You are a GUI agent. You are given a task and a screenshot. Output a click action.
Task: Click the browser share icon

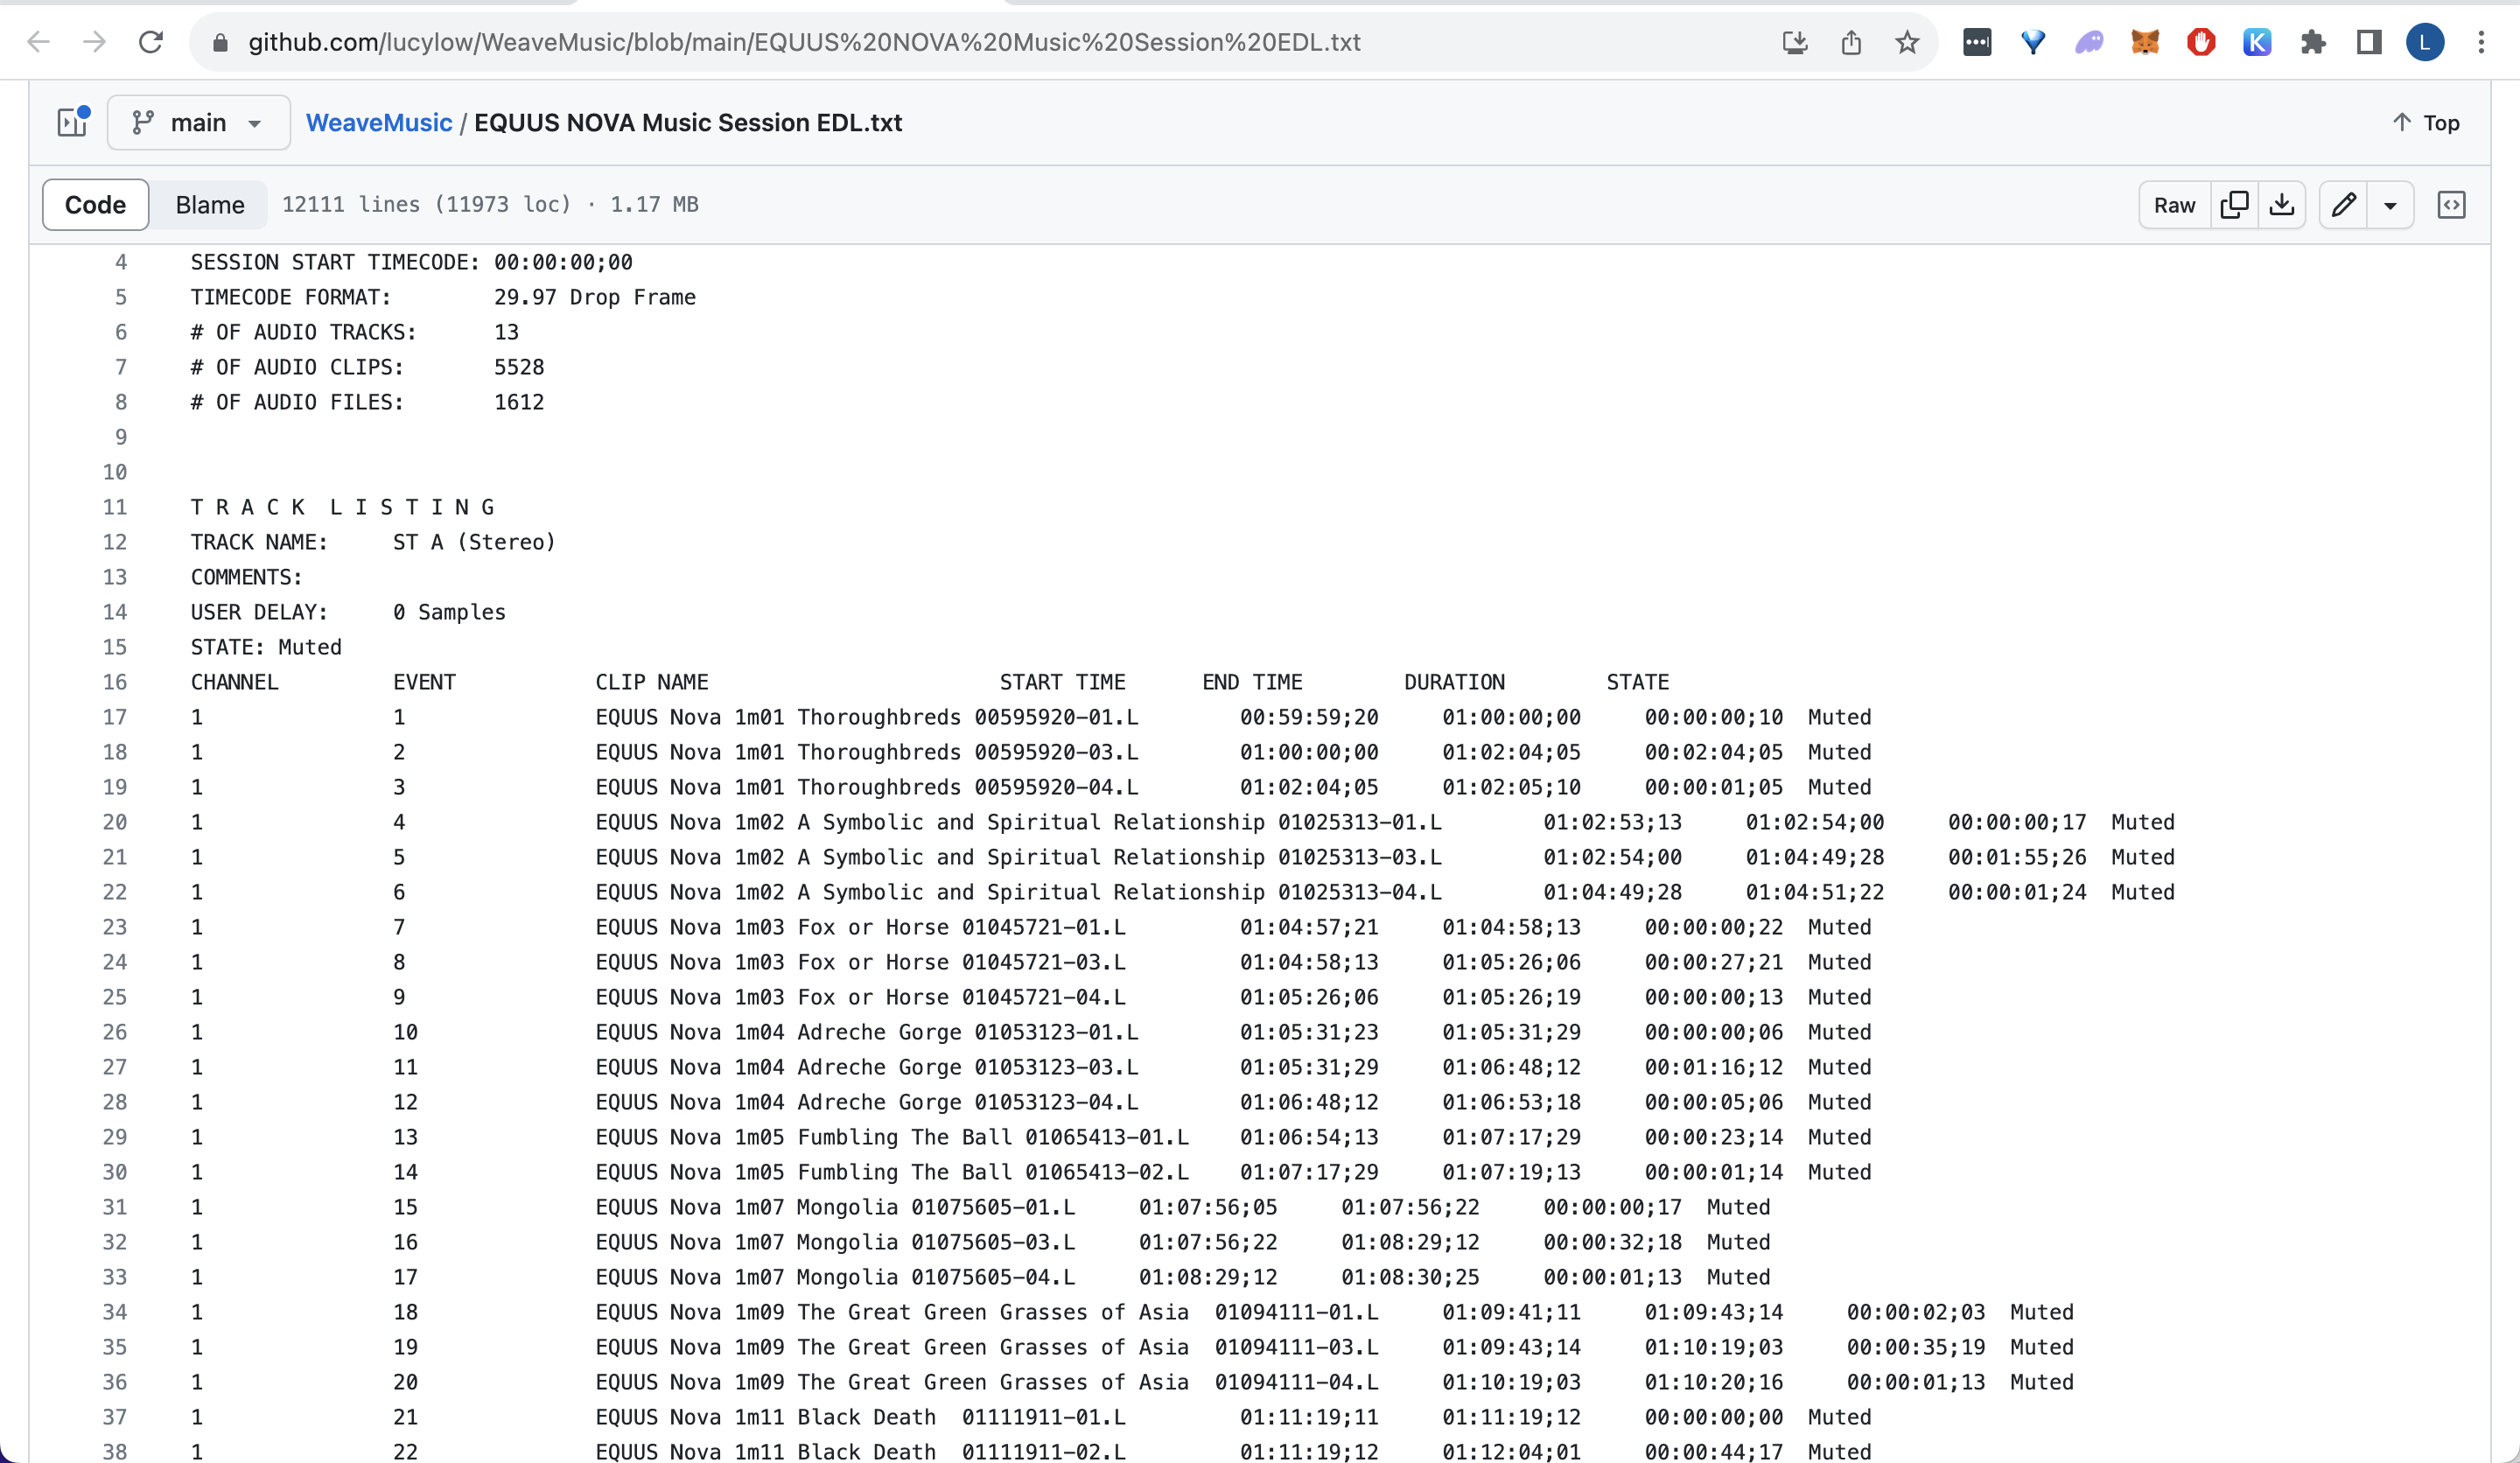pos(1851,42)
